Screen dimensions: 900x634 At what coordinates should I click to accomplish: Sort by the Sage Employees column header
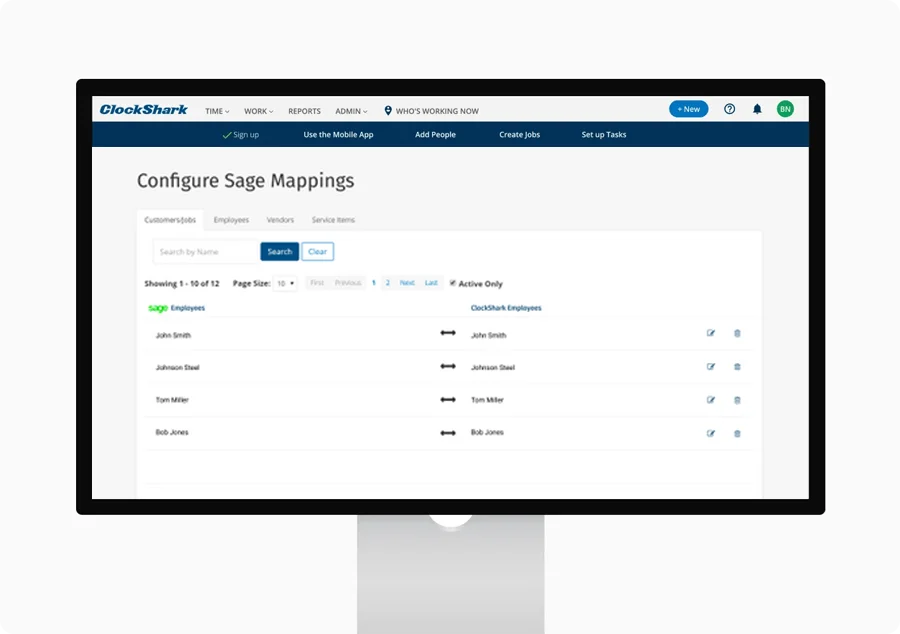[188, 308]
